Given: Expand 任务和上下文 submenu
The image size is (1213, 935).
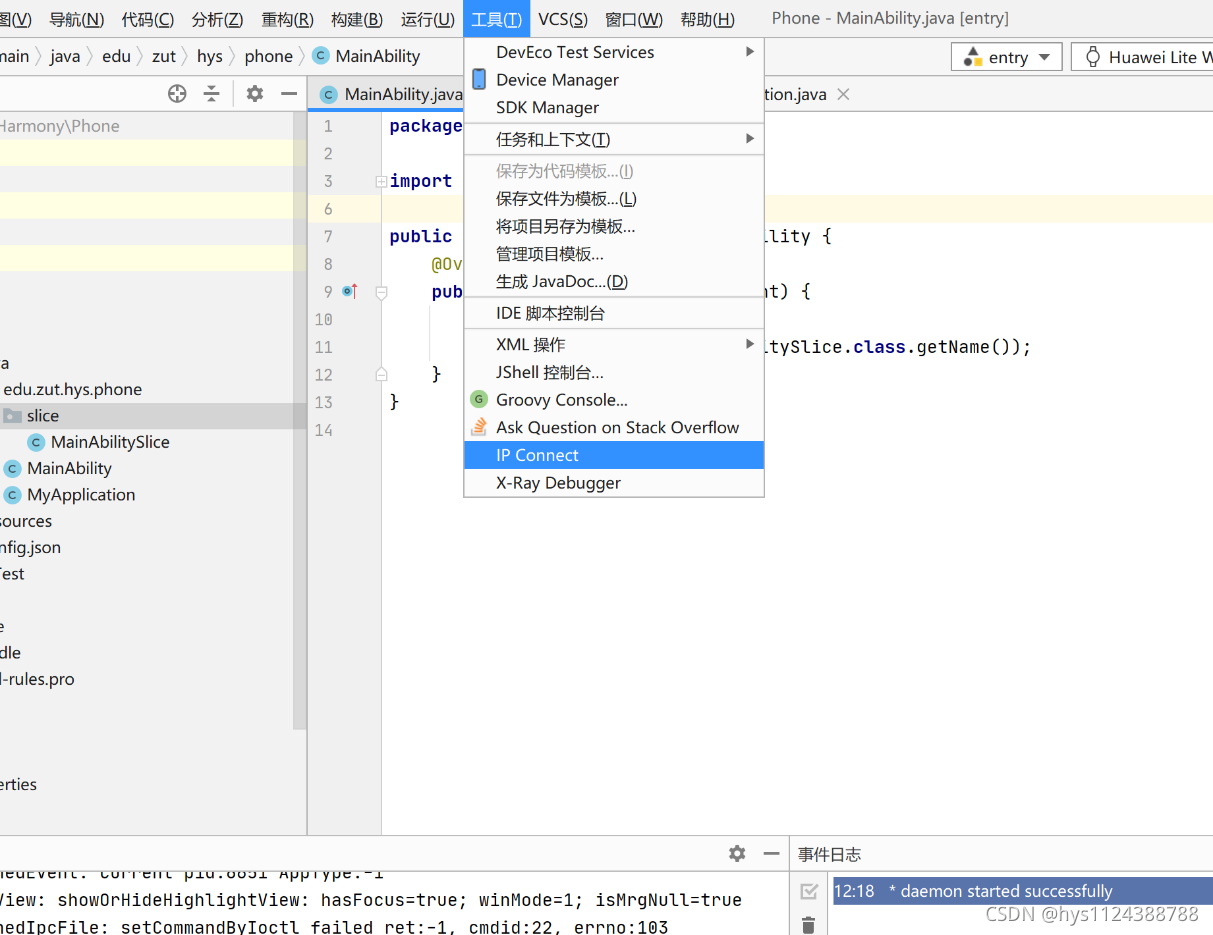Looking at the screenshot, I should coord(614,139).
